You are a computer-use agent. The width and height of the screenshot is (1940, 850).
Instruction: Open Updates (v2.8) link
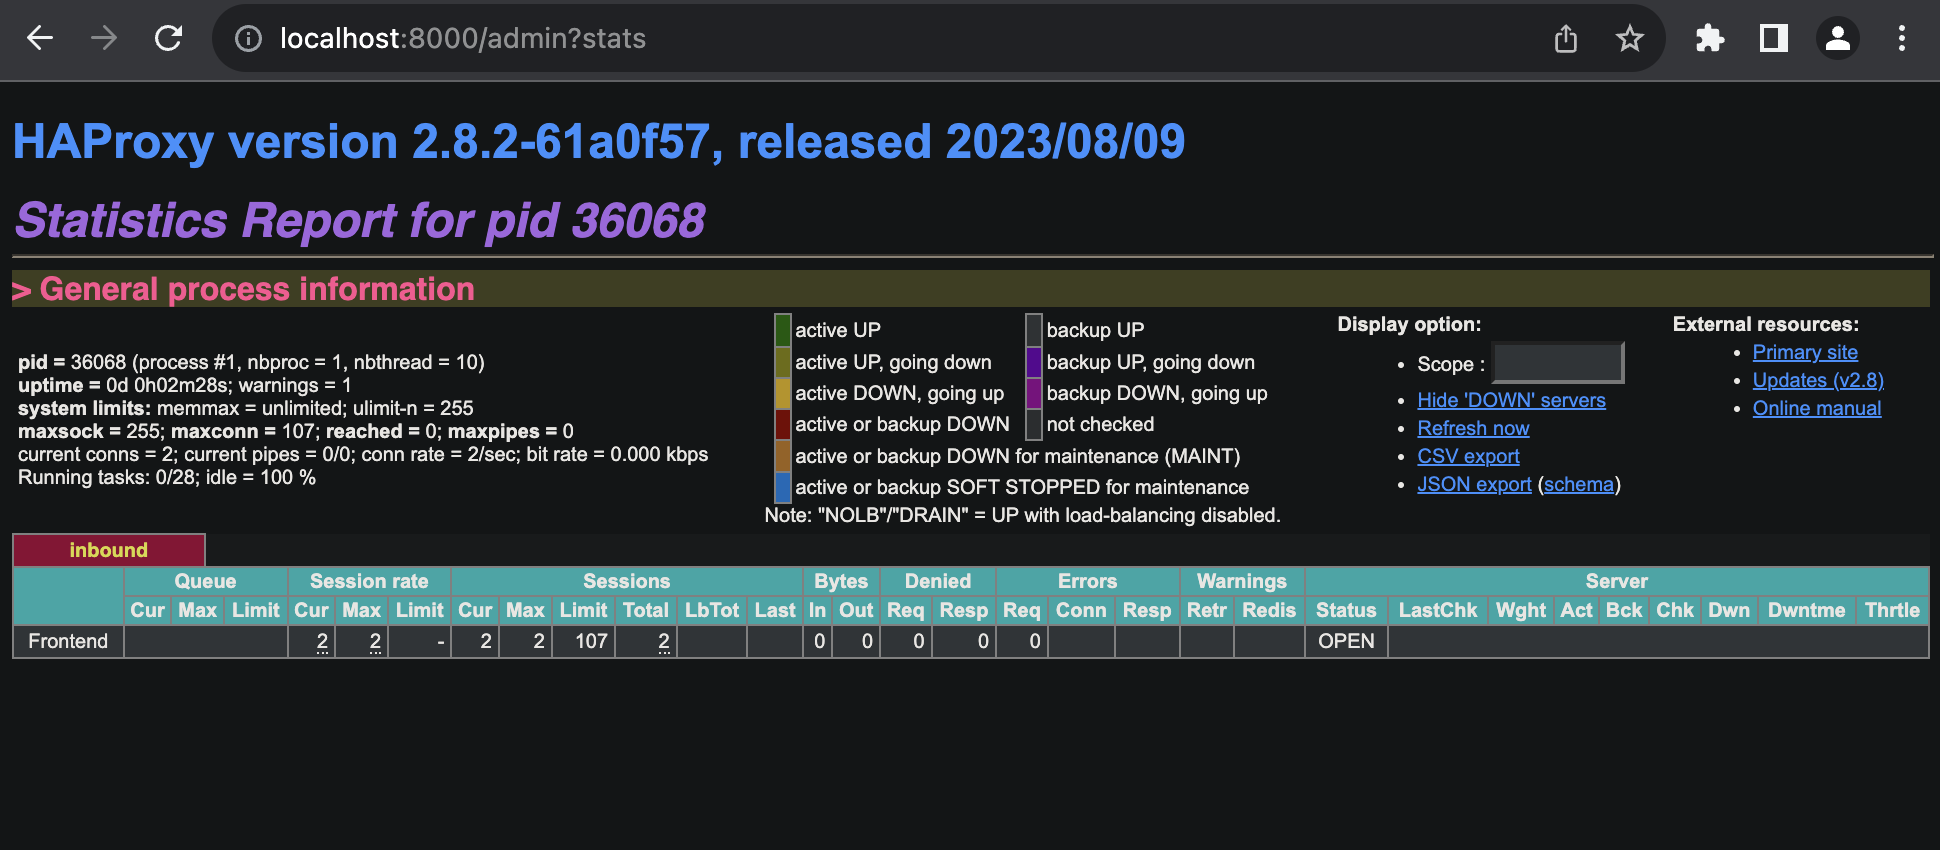coord(1818,380)
